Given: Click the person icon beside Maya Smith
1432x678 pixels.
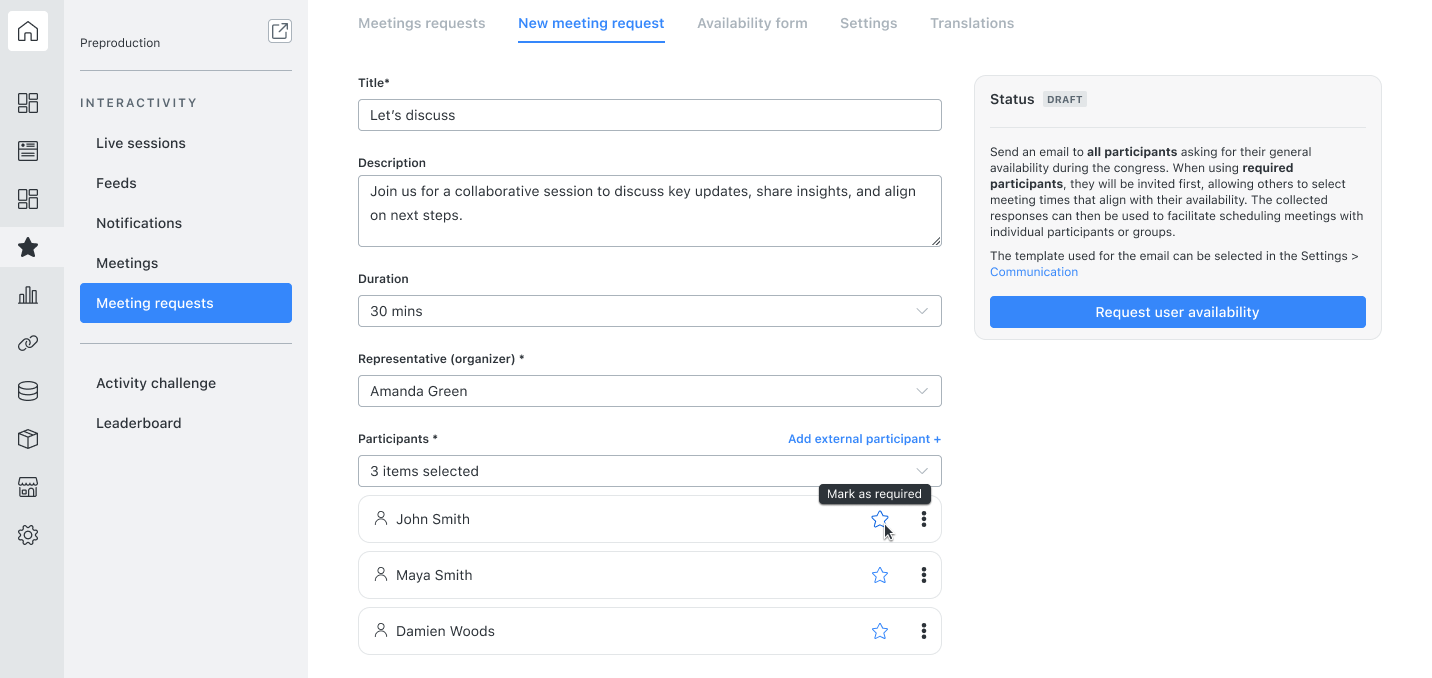Looking at the screenshot, I should pyautogui.click(x=380, y=574).
